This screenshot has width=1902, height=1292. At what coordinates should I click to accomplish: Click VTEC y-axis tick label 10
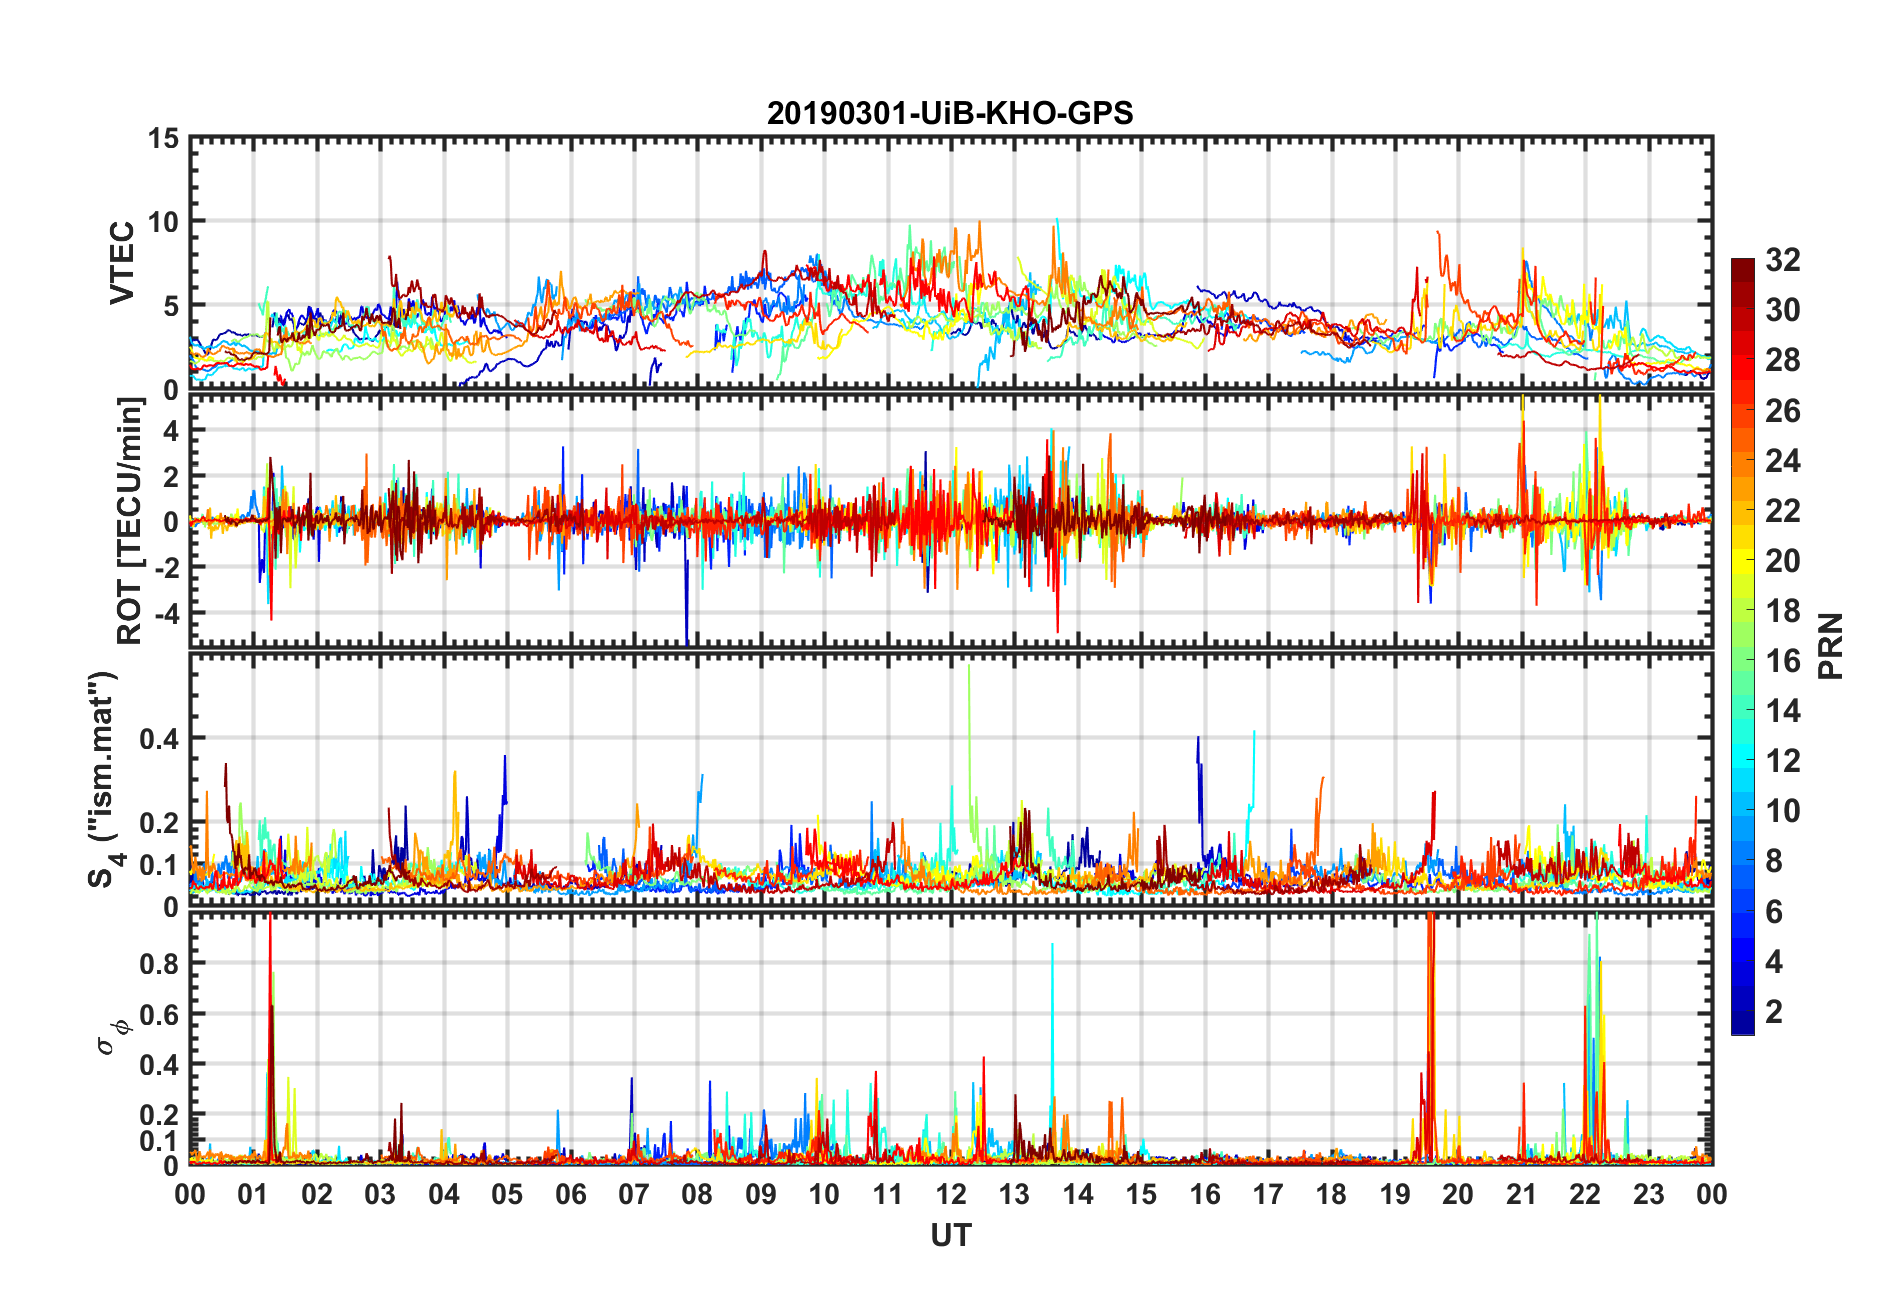point(163,222)
